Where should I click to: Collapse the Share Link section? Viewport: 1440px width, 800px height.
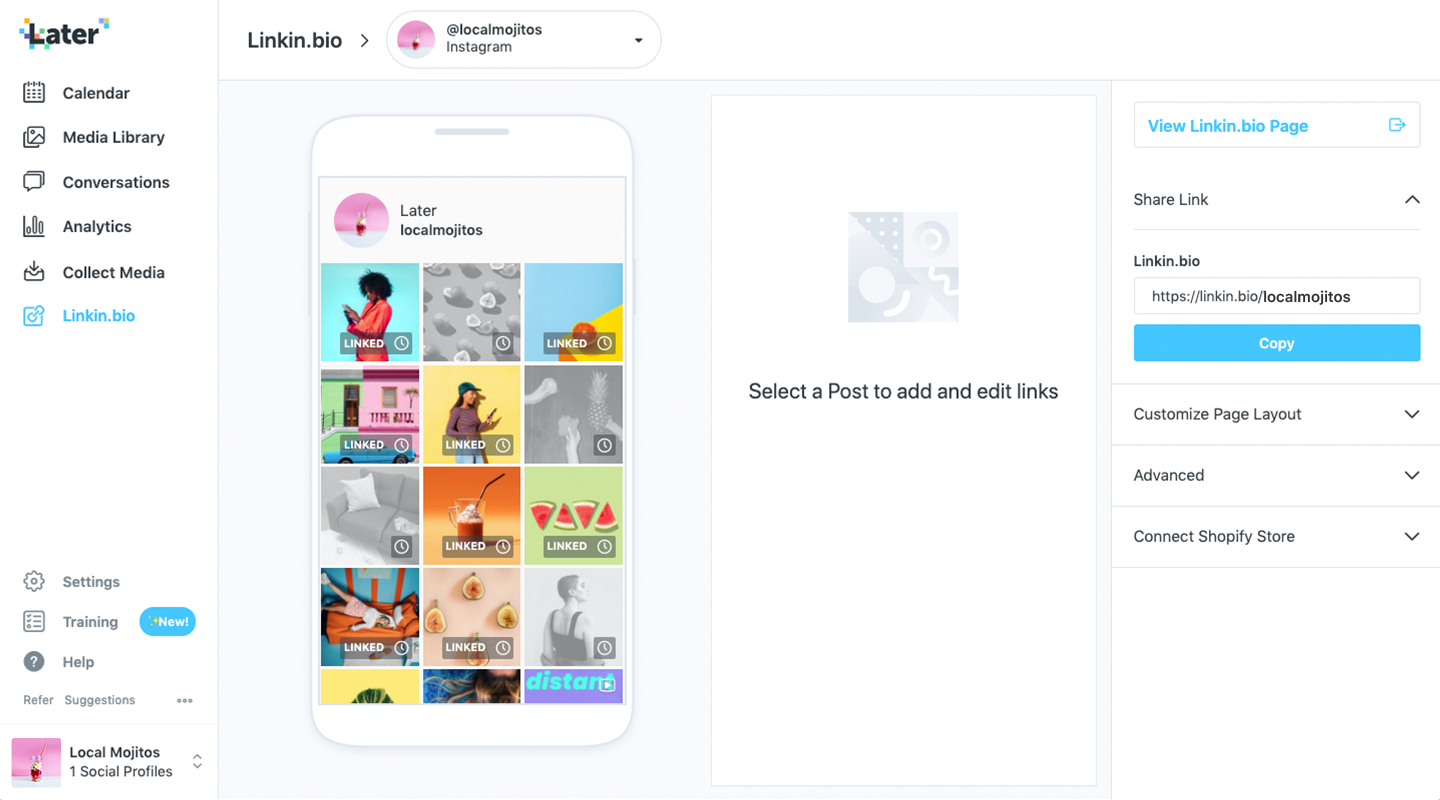coord(1276,199)
